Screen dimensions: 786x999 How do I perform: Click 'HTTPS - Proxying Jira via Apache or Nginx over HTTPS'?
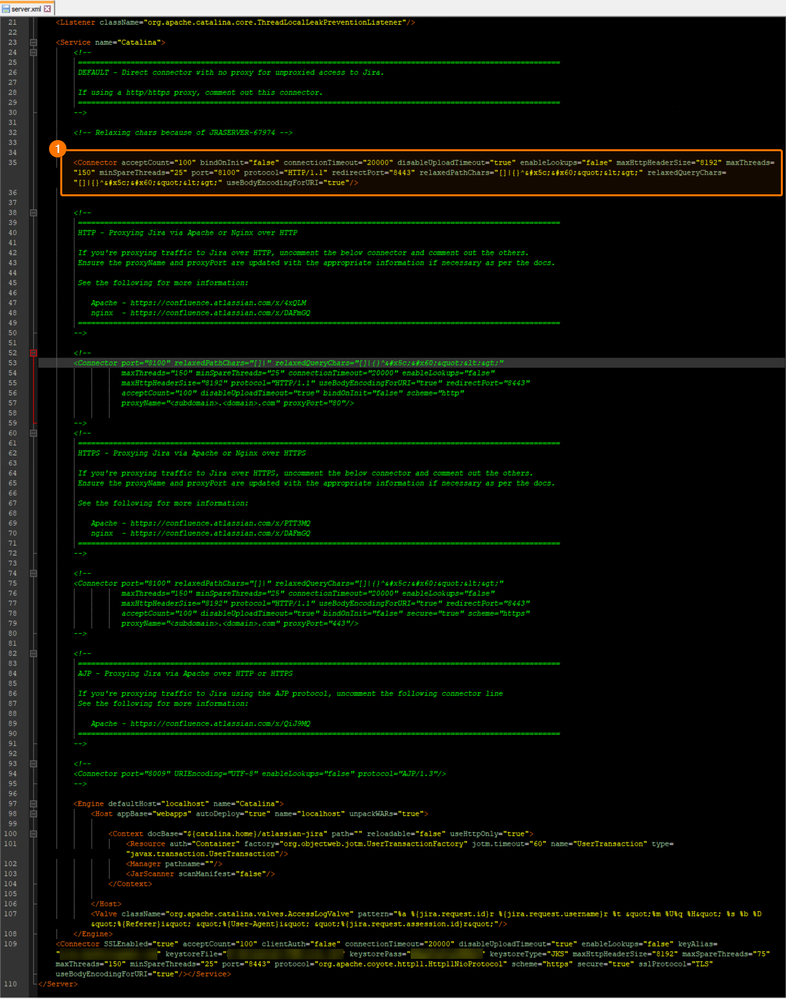tap(192, 453)
